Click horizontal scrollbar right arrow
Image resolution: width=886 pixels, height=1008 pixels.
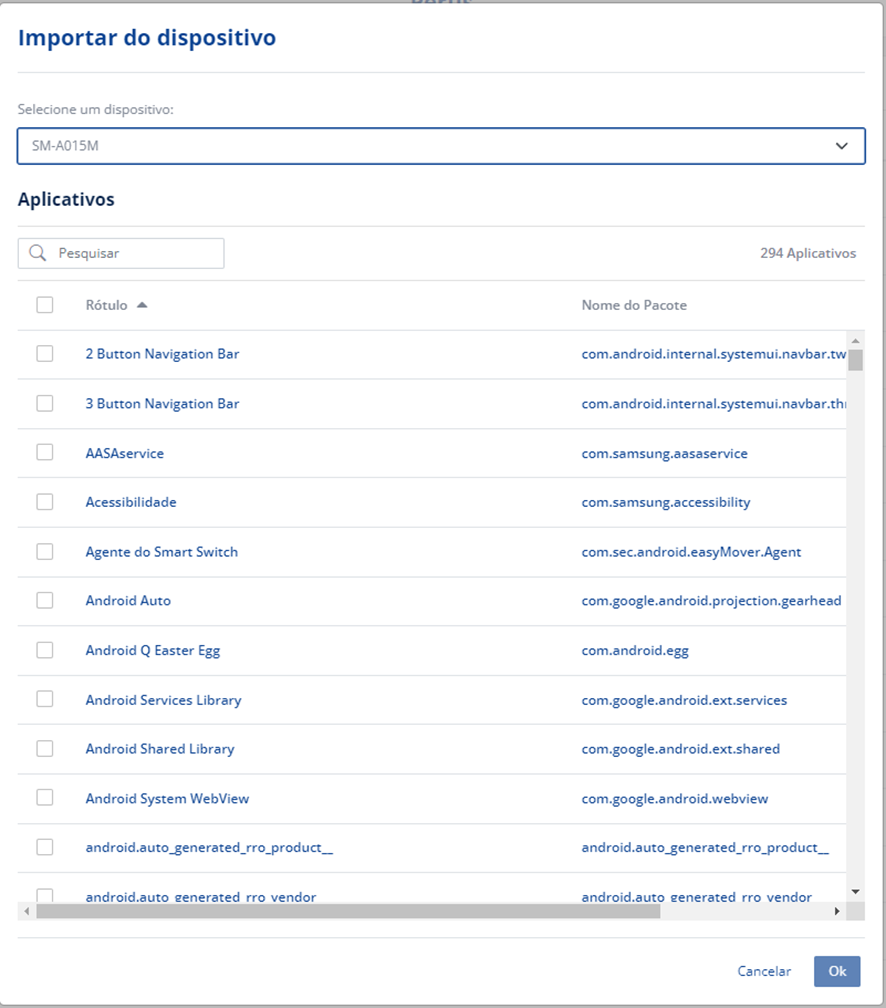click(837, 911)
